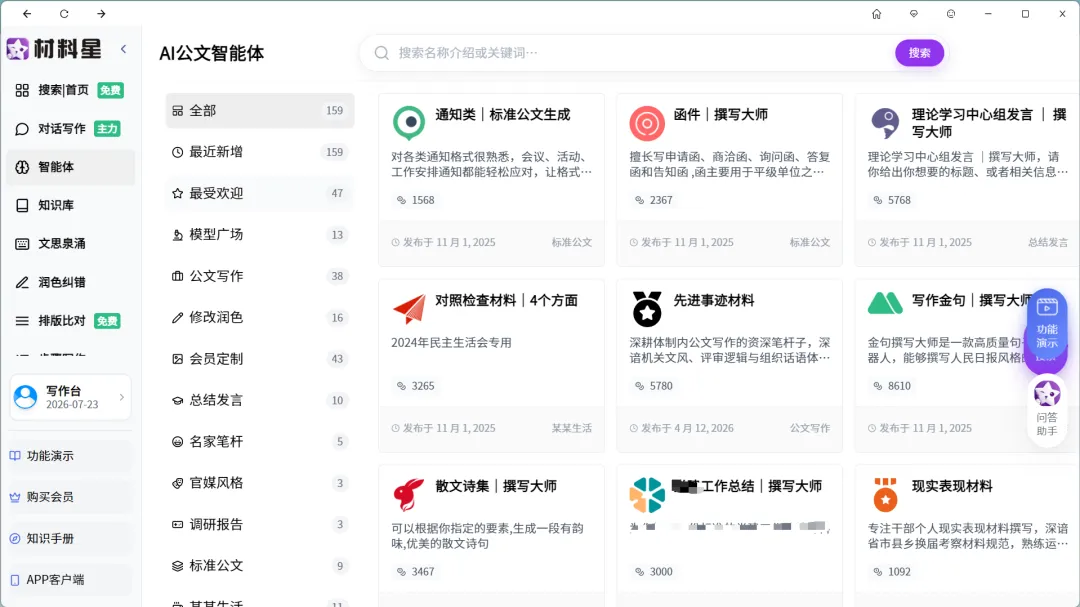Select the 全部 category
1080x607 pixels.
tap(260, 111)
